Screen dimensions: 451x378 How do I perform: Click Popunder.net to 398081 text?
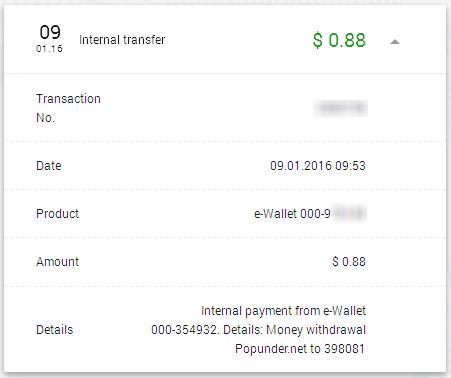click(x=300, y=349)
